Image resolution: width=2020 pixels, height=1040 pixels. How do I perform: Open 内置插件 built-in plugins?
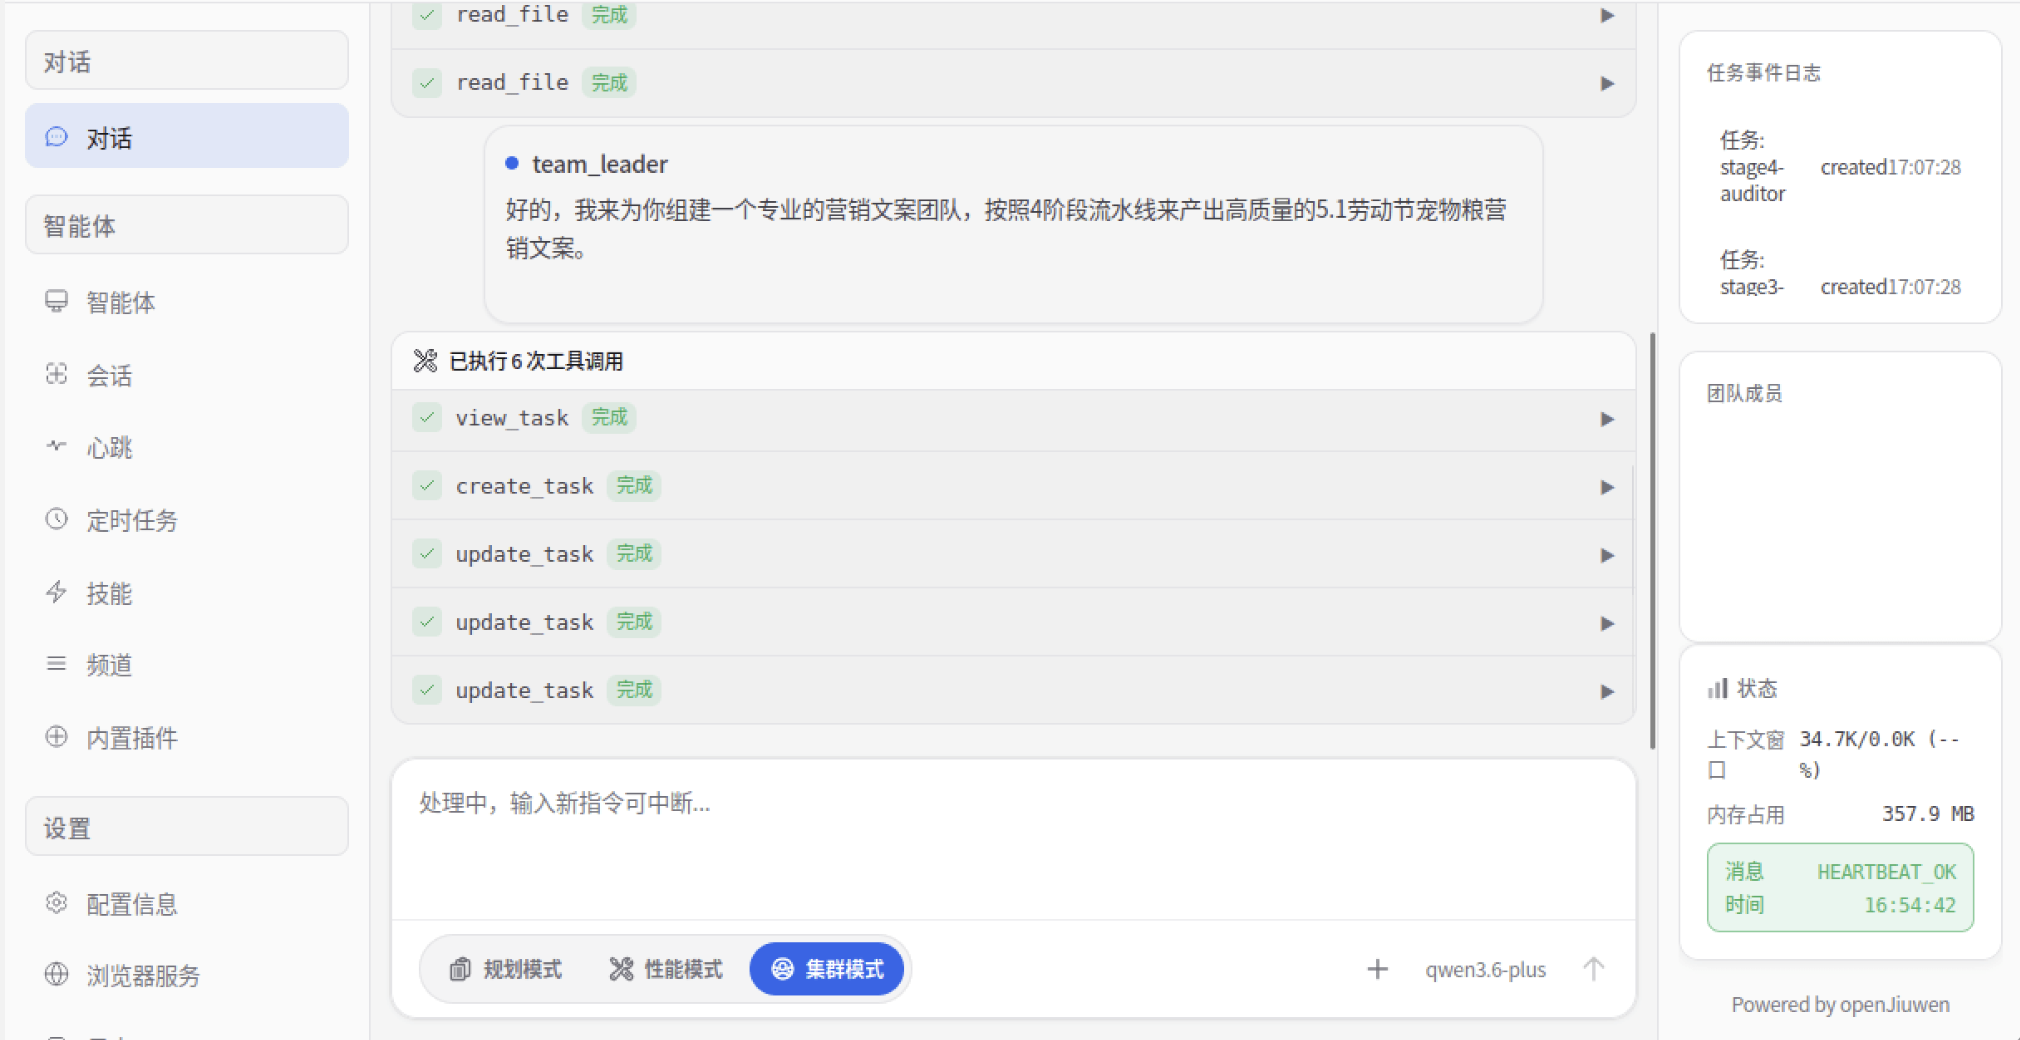(x=187, y=738)
